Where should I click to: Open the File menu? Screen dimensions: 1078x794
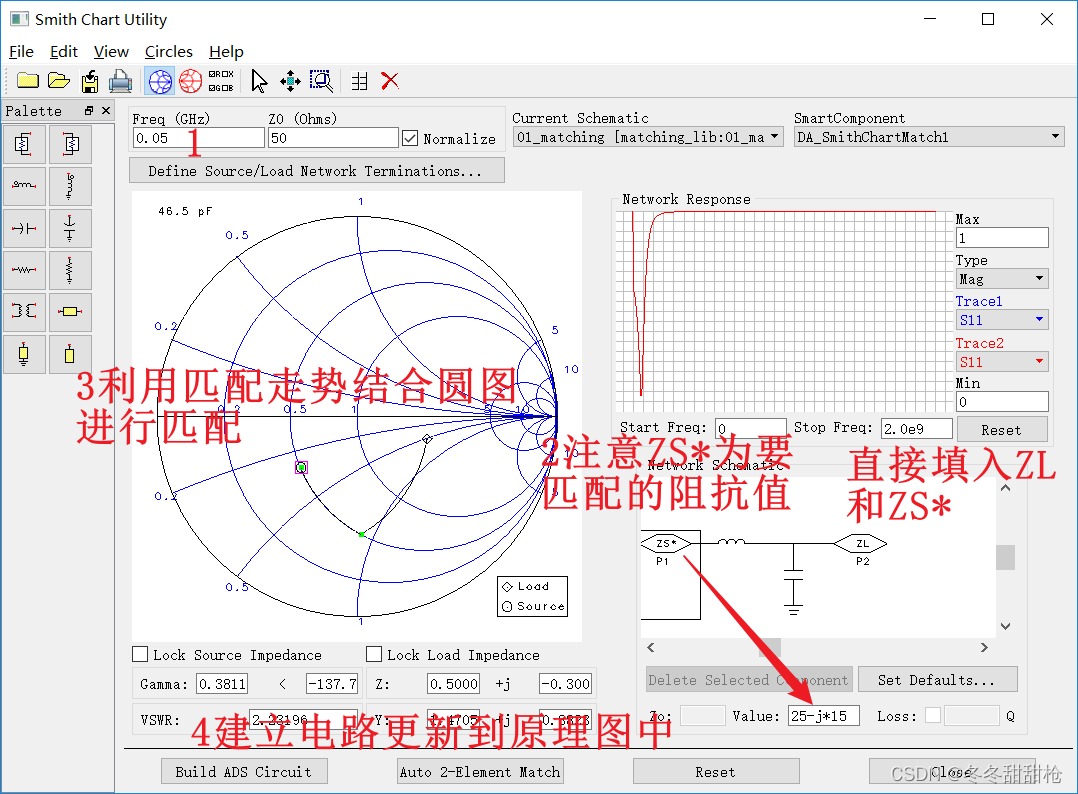pos(21,52)
